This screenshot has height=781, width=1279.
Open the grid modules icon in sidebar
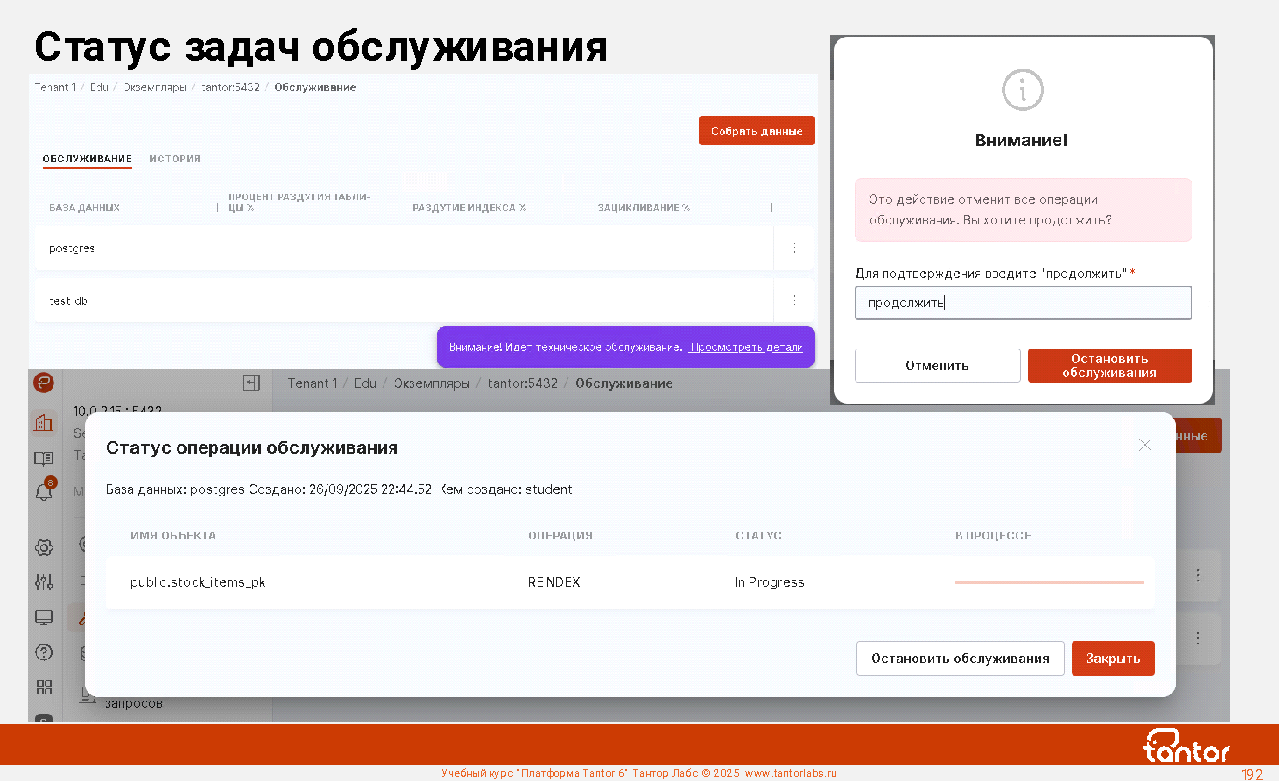click(43, 687)
